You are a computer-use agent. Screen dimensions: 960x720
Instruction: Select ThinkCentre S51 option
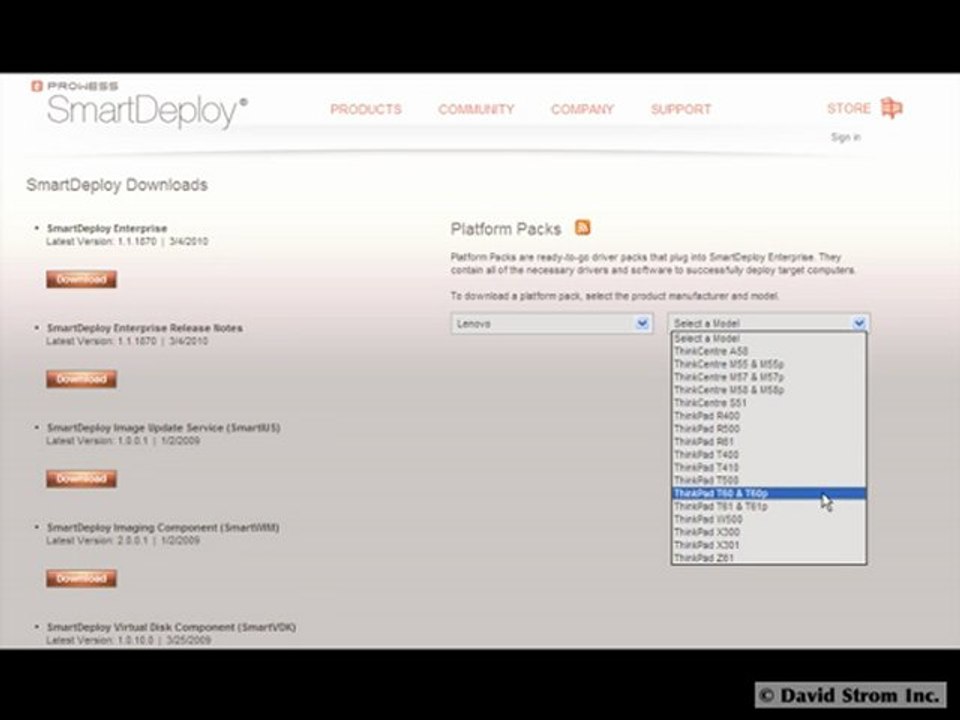pyautogui.click(x=769, y=403)
